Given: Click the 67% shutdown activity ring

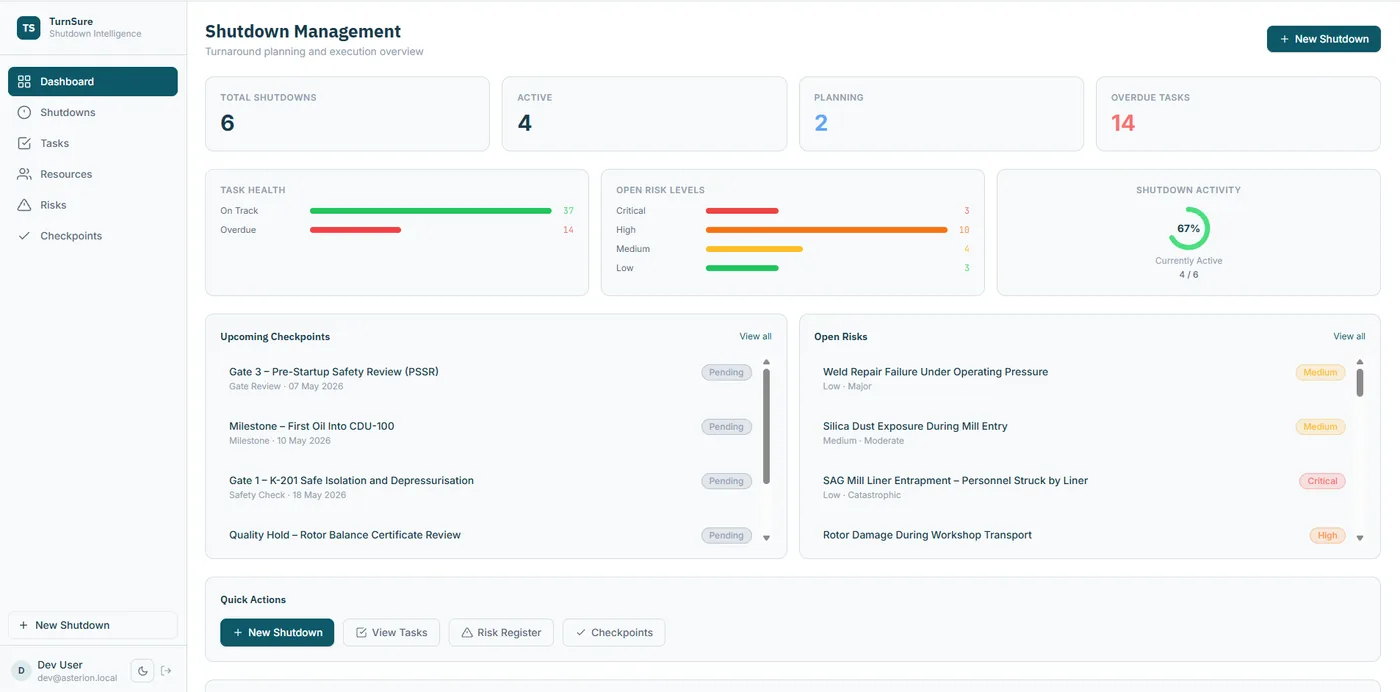Looking at the screenshot, I should point(1189,229).
